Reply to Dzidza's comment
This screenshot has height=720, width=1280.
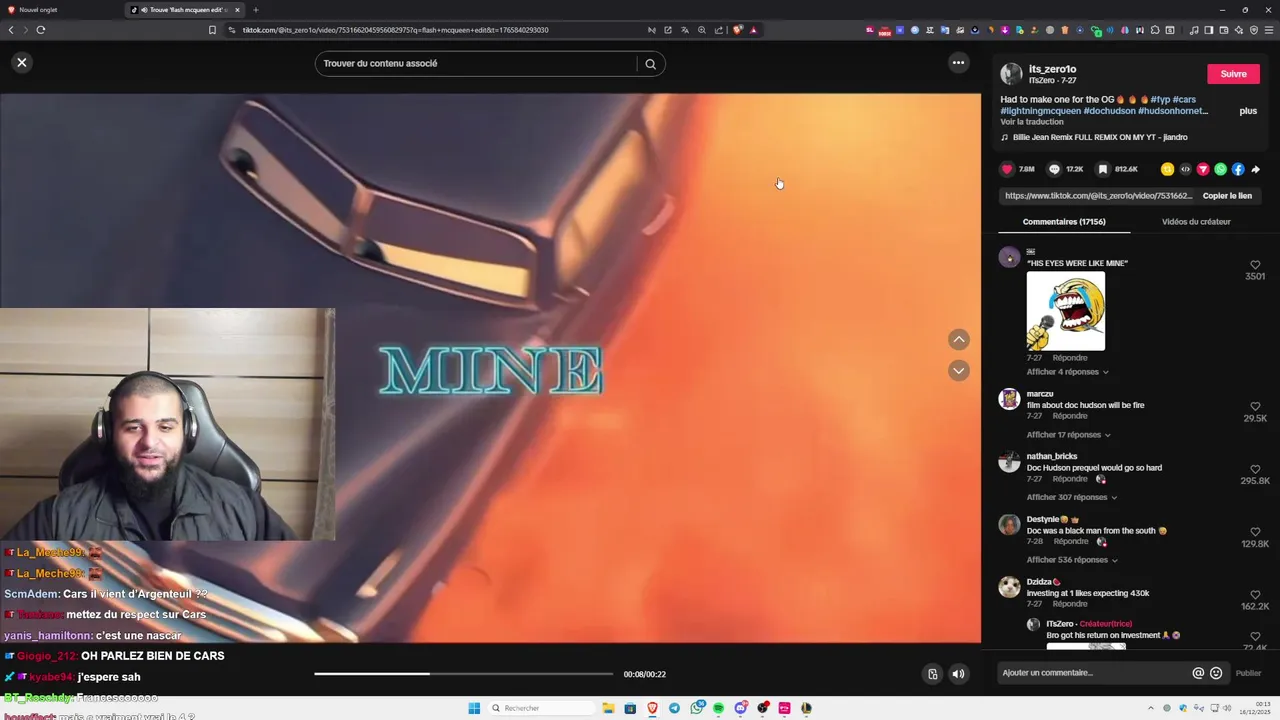point(1069,604)
